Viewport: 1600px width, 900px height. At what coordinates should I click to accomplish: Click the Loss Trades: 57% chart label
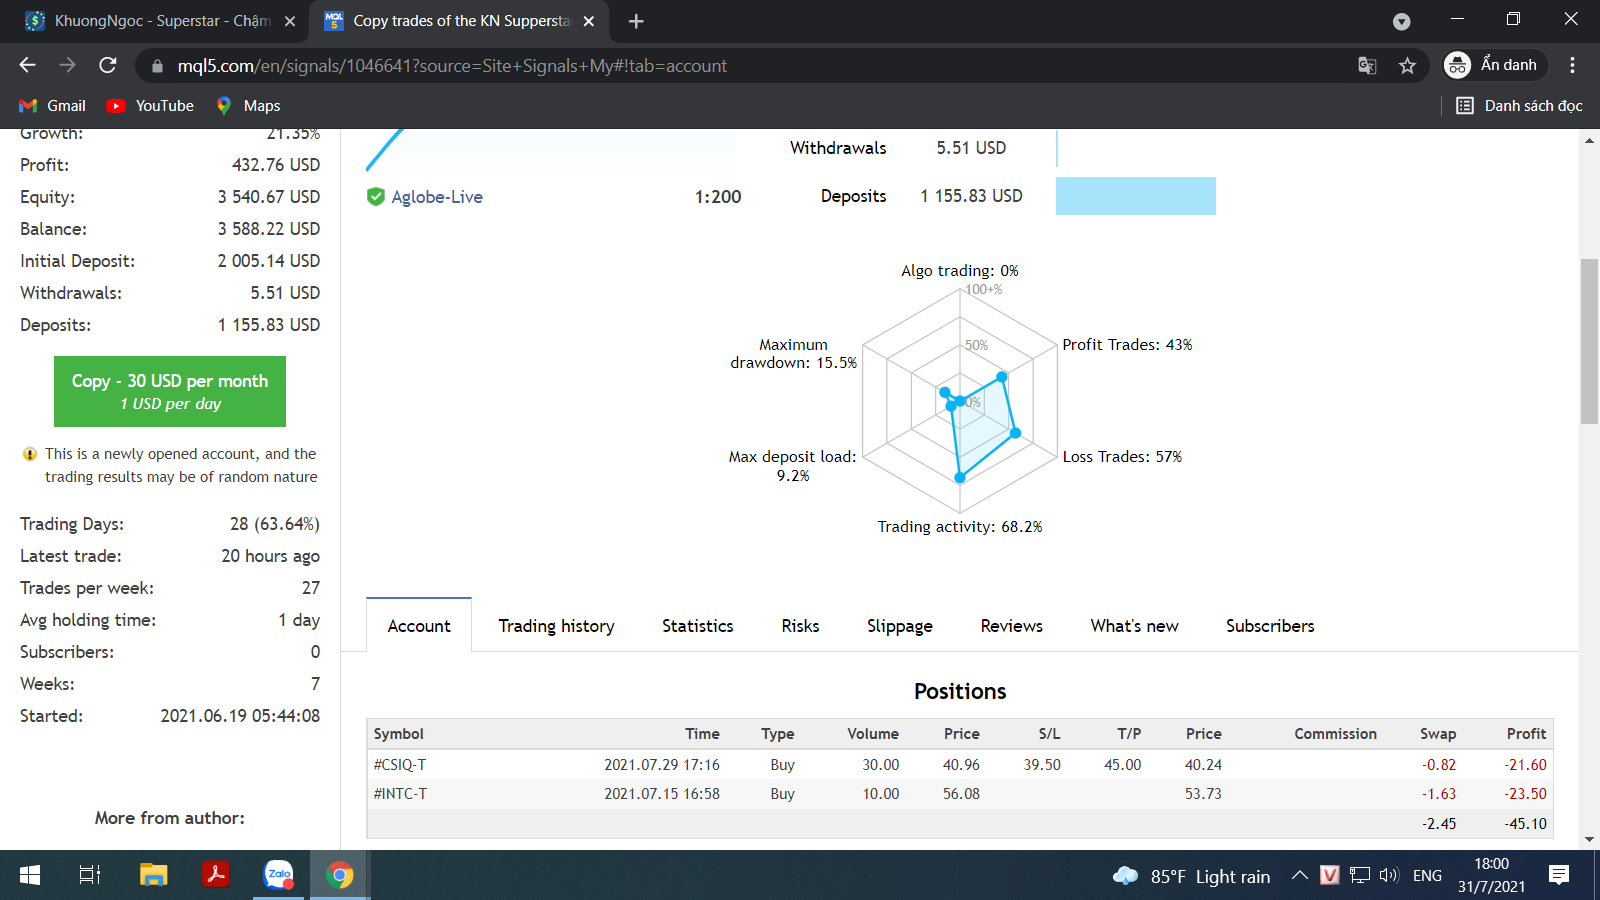point(1122,457)
